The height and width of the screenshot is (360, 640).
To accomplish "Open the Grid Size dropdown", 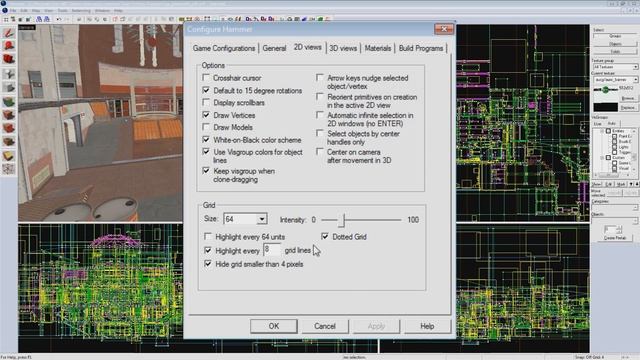I will 262,220.
